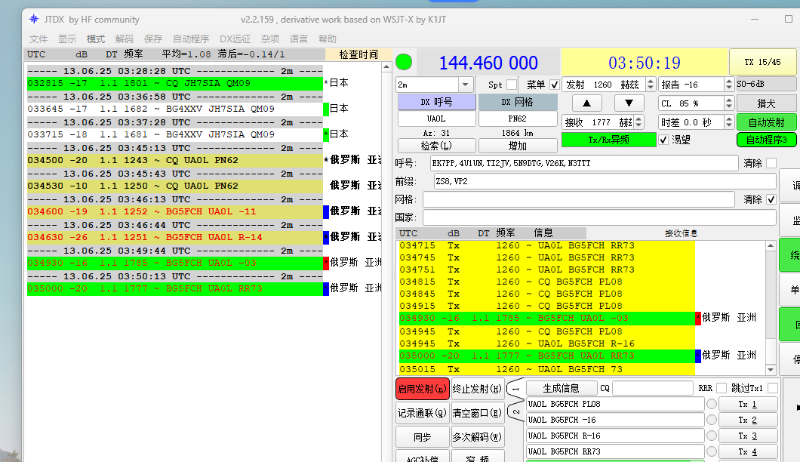This screenshot has height=462, width=800.
Task: Click the DX 网格 label button
Action: point(517,102)
